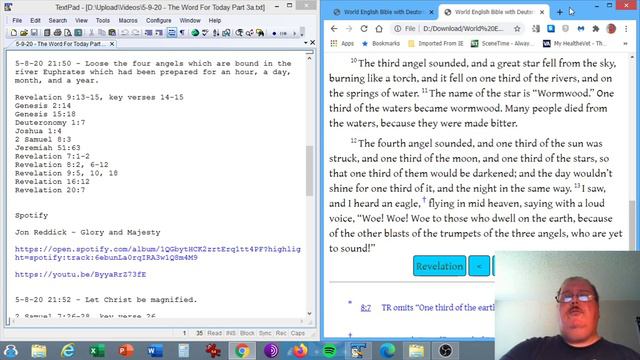Click Print icon in TextPad toolbar
640x360 pixels.
(58, 33)
